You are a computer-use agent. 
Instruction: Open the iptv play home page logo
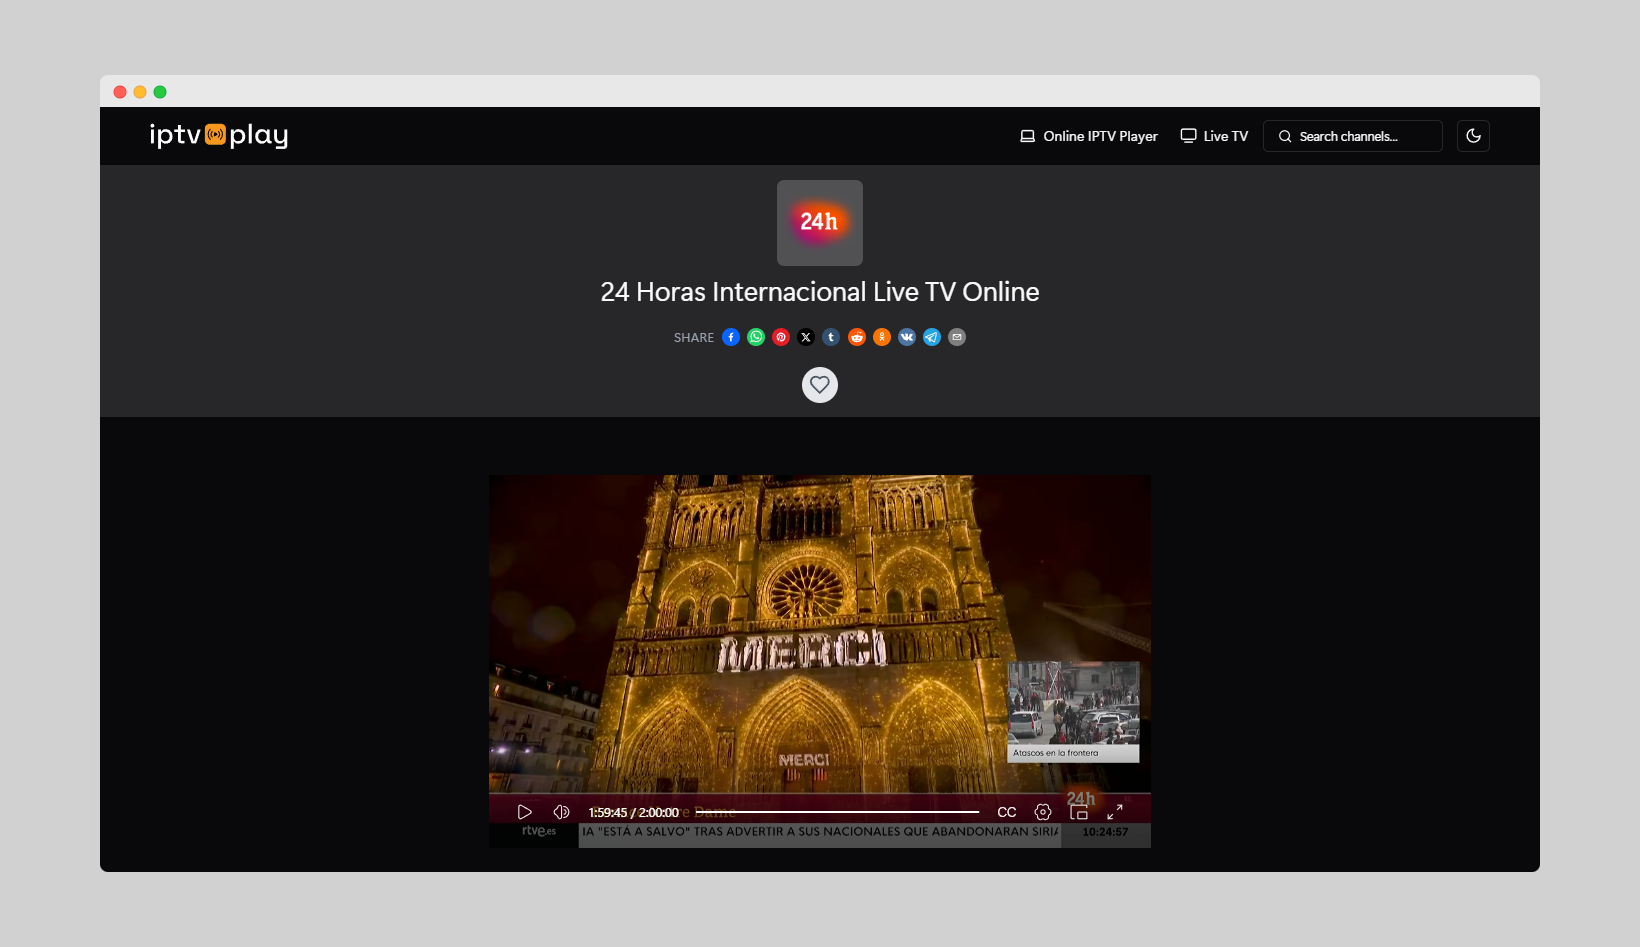pyautogui.click(x=216, y=136)
